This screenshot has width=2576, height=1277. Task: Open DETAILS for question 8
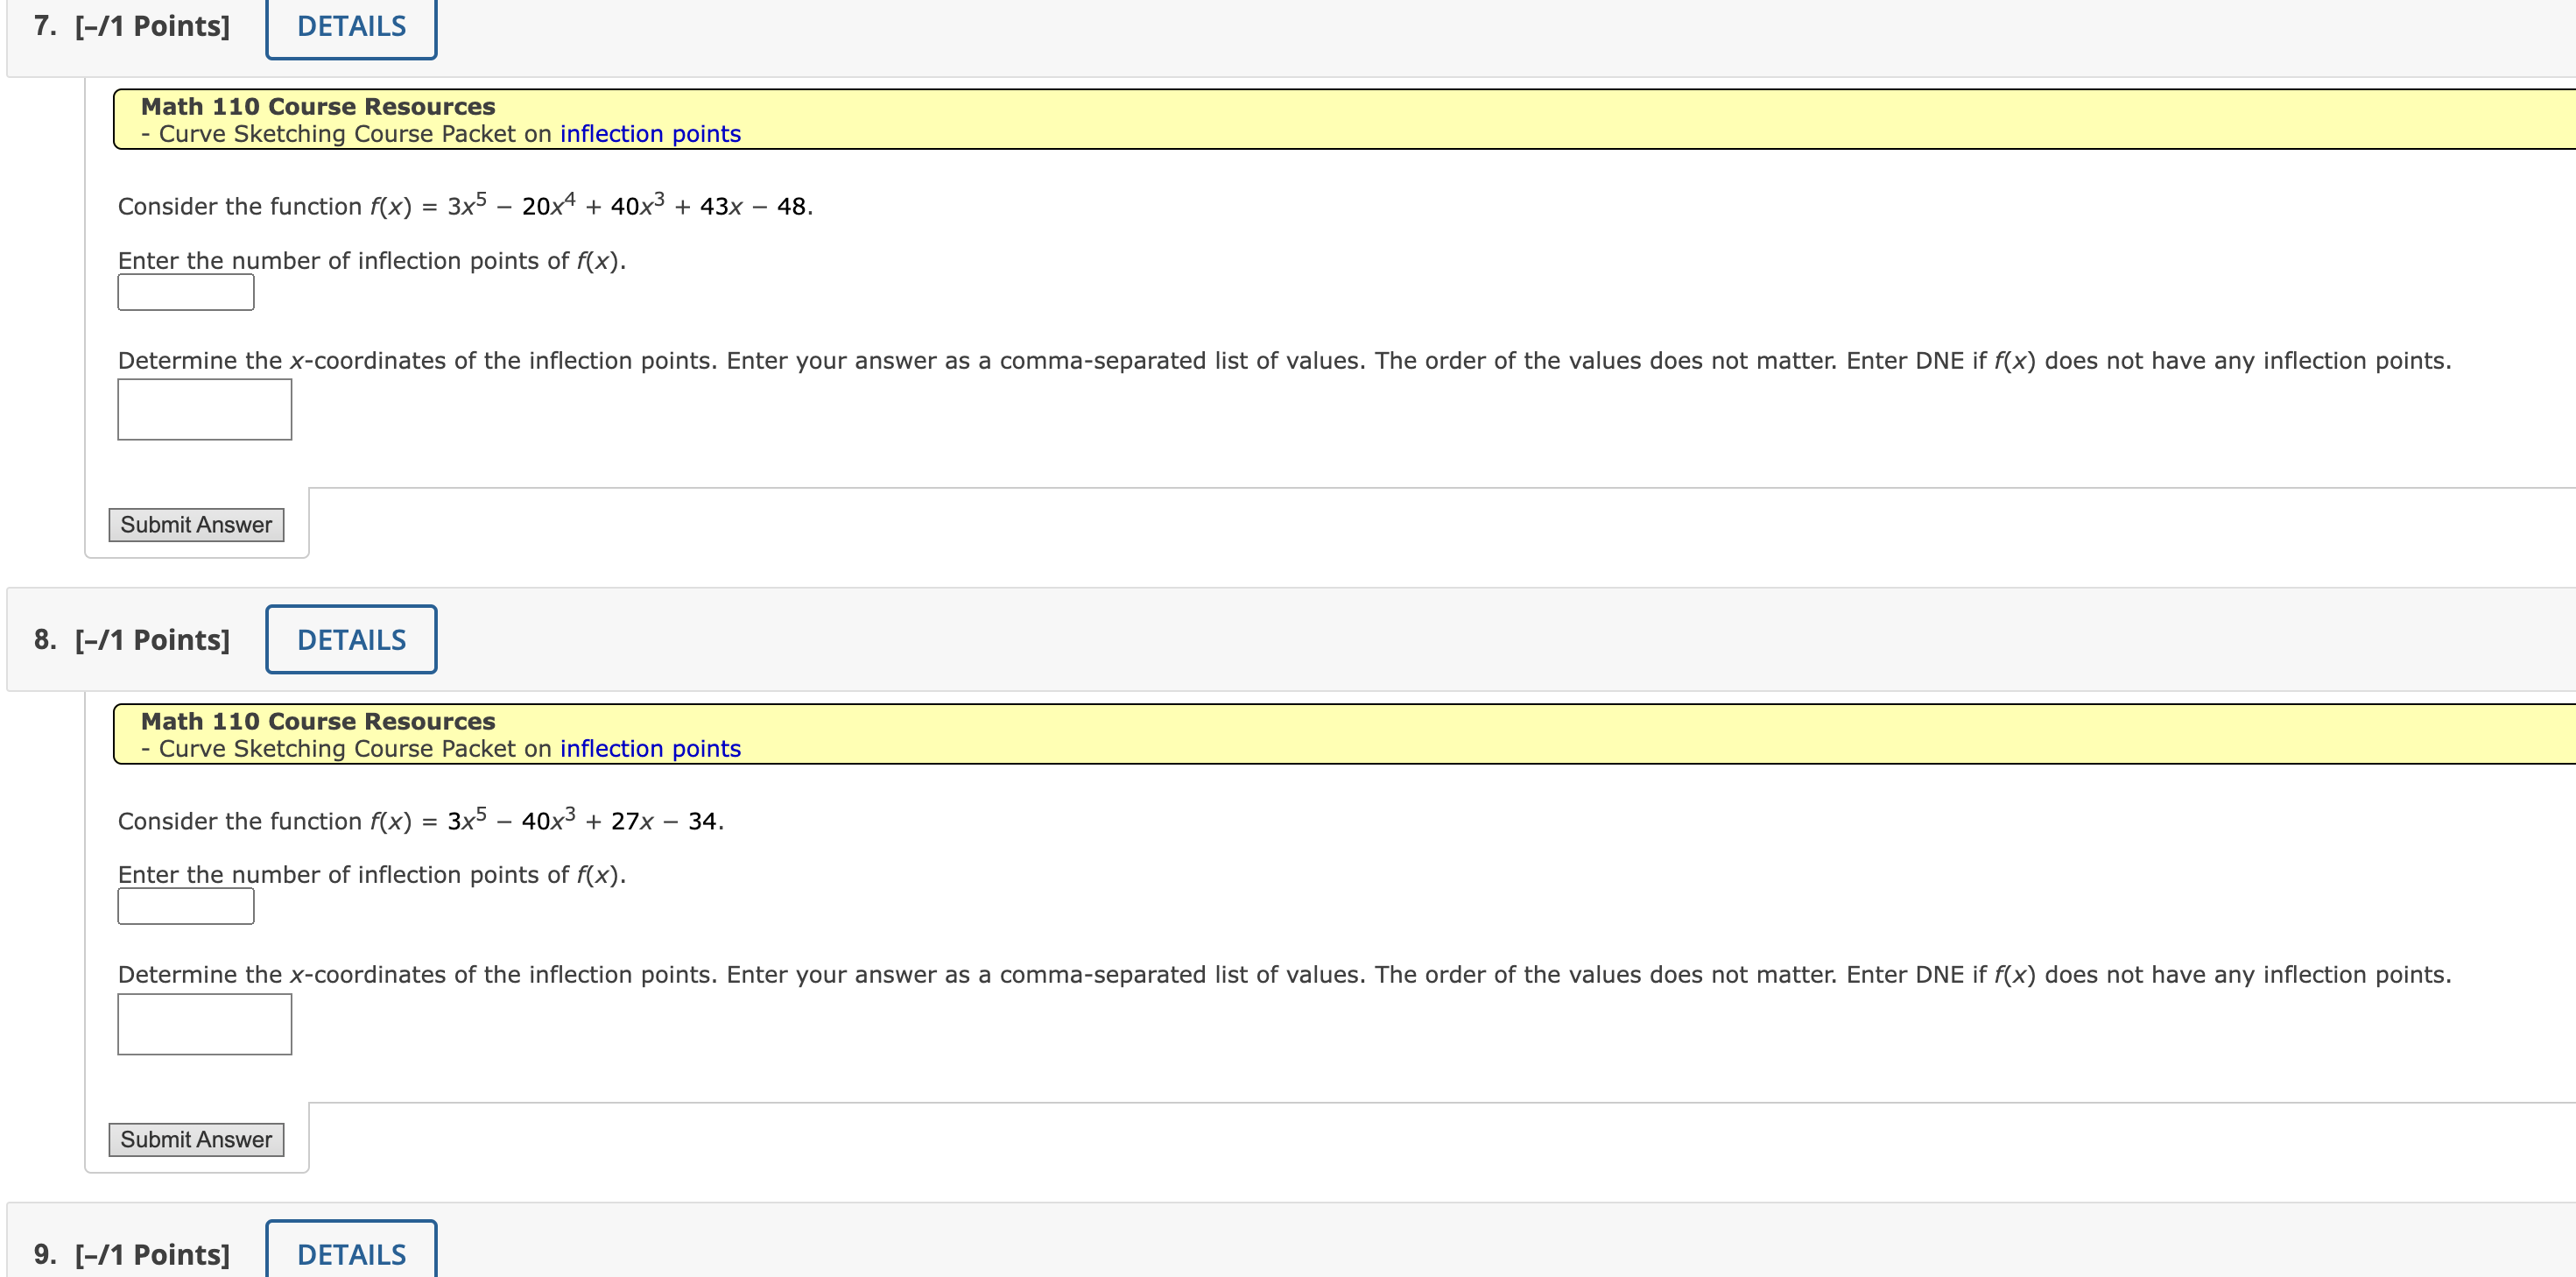(351, 640)
